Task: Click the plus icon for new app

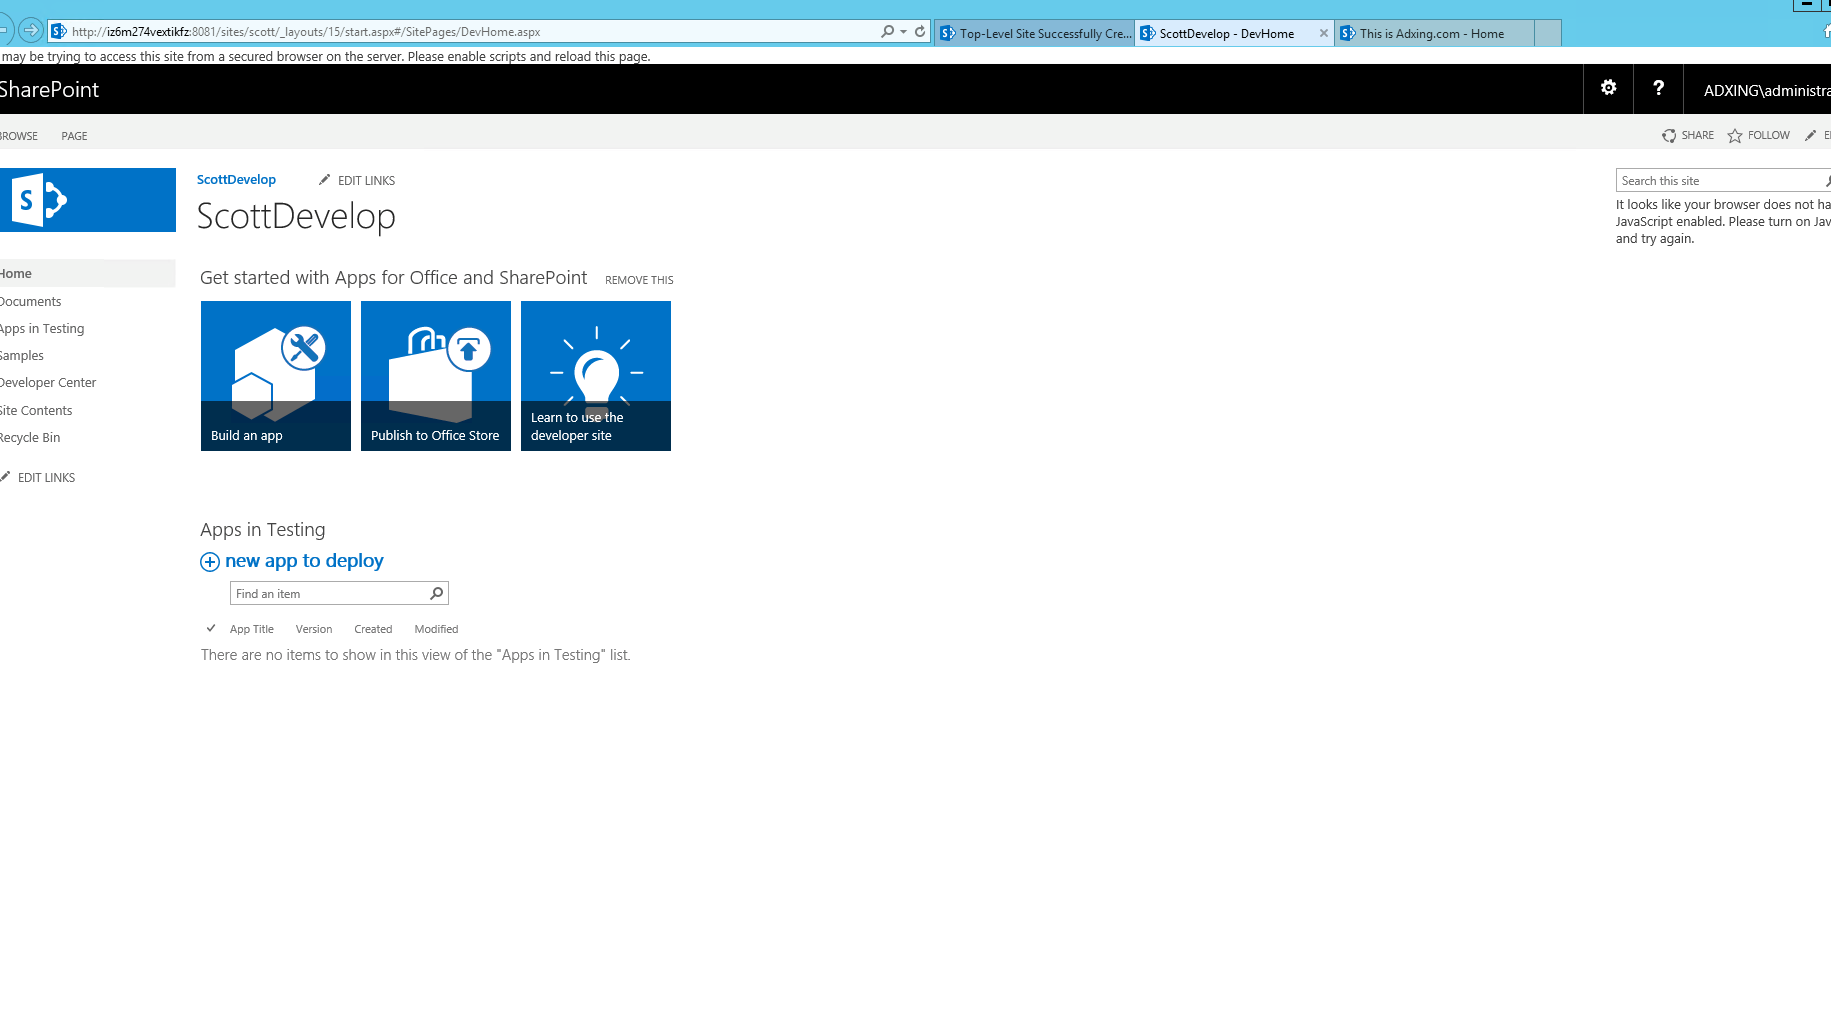Action: click(x=209, y=562)
